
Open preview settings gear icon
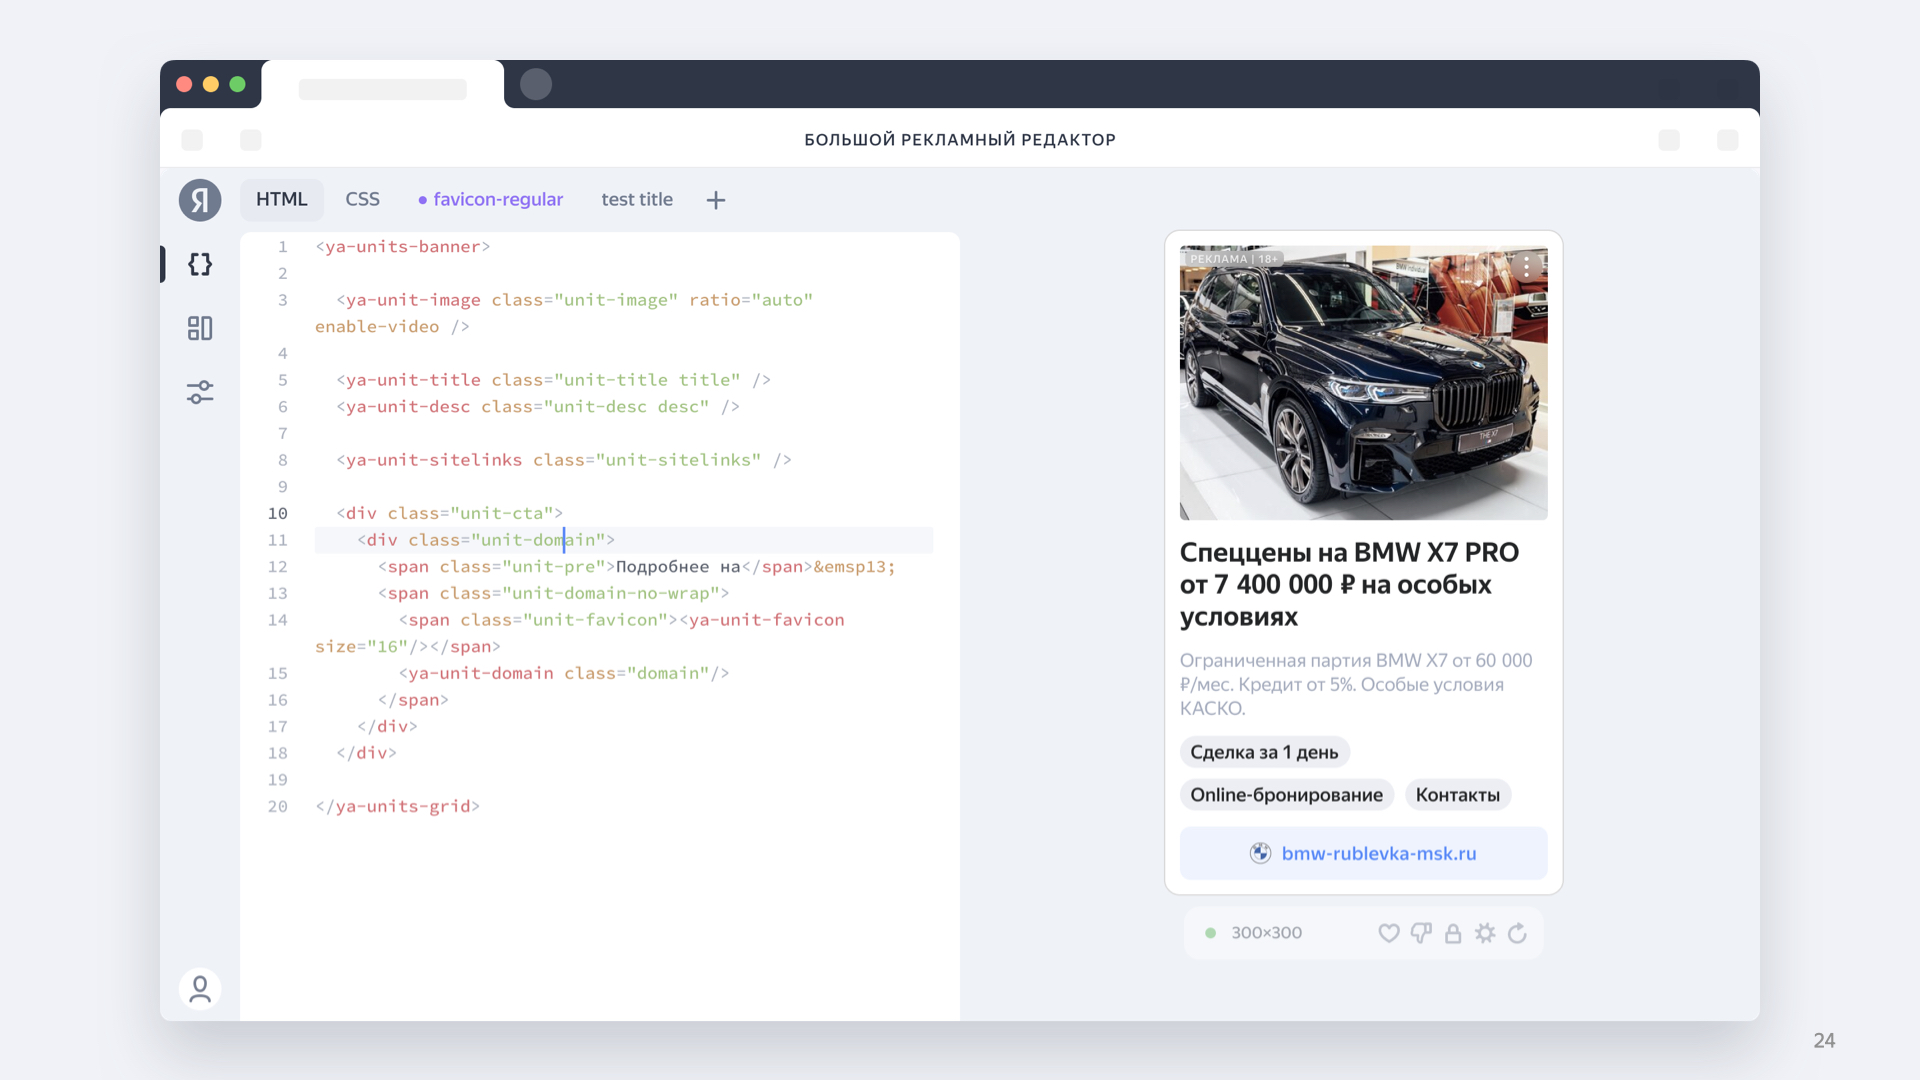(x=1485, y=933)
